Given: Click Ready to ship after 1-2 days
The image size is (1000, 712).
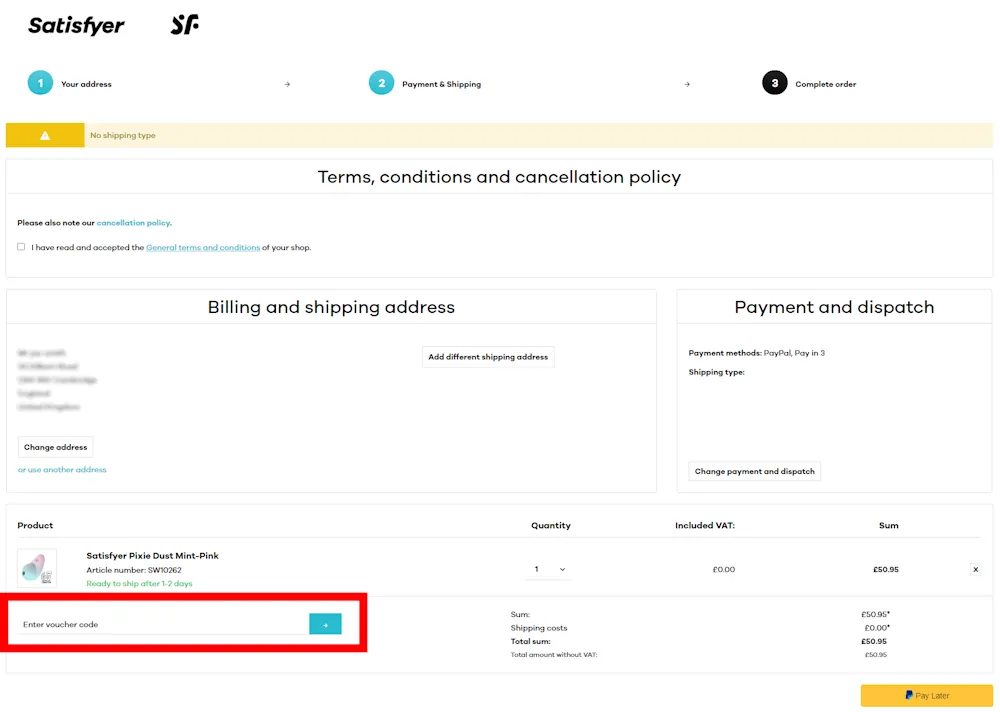Looking at the screenshot, I should (139, 584).
